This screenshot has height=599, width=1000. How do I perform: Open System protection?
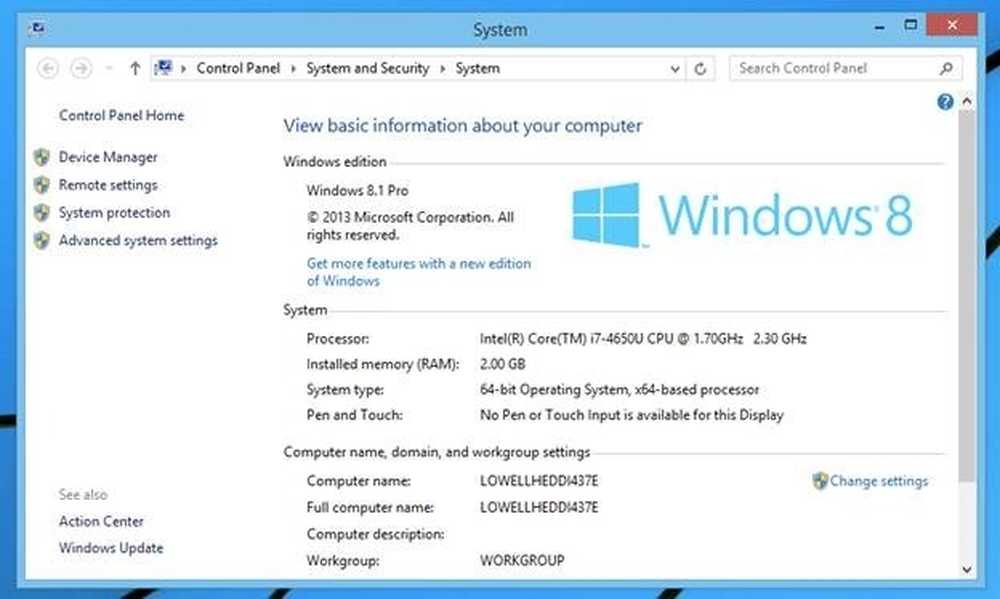coord(114,212)
